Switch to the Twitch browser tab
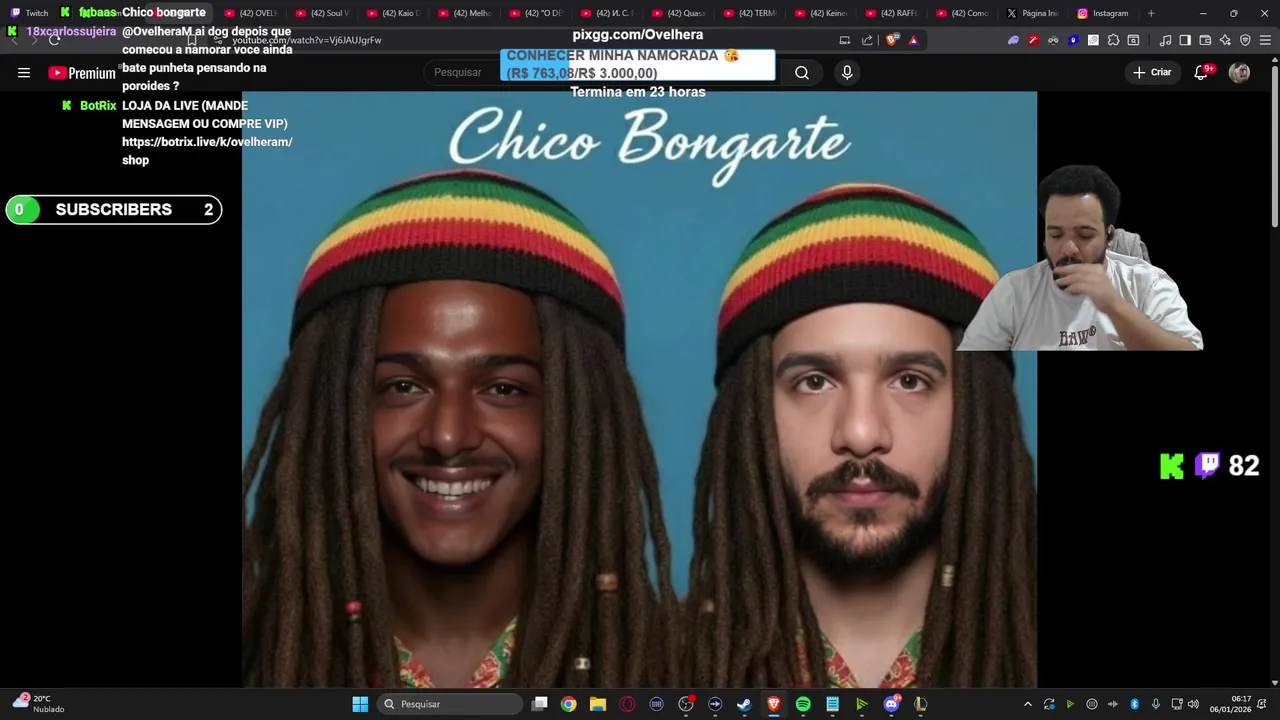Screen dimensions: 1280x720 (30, 13)
